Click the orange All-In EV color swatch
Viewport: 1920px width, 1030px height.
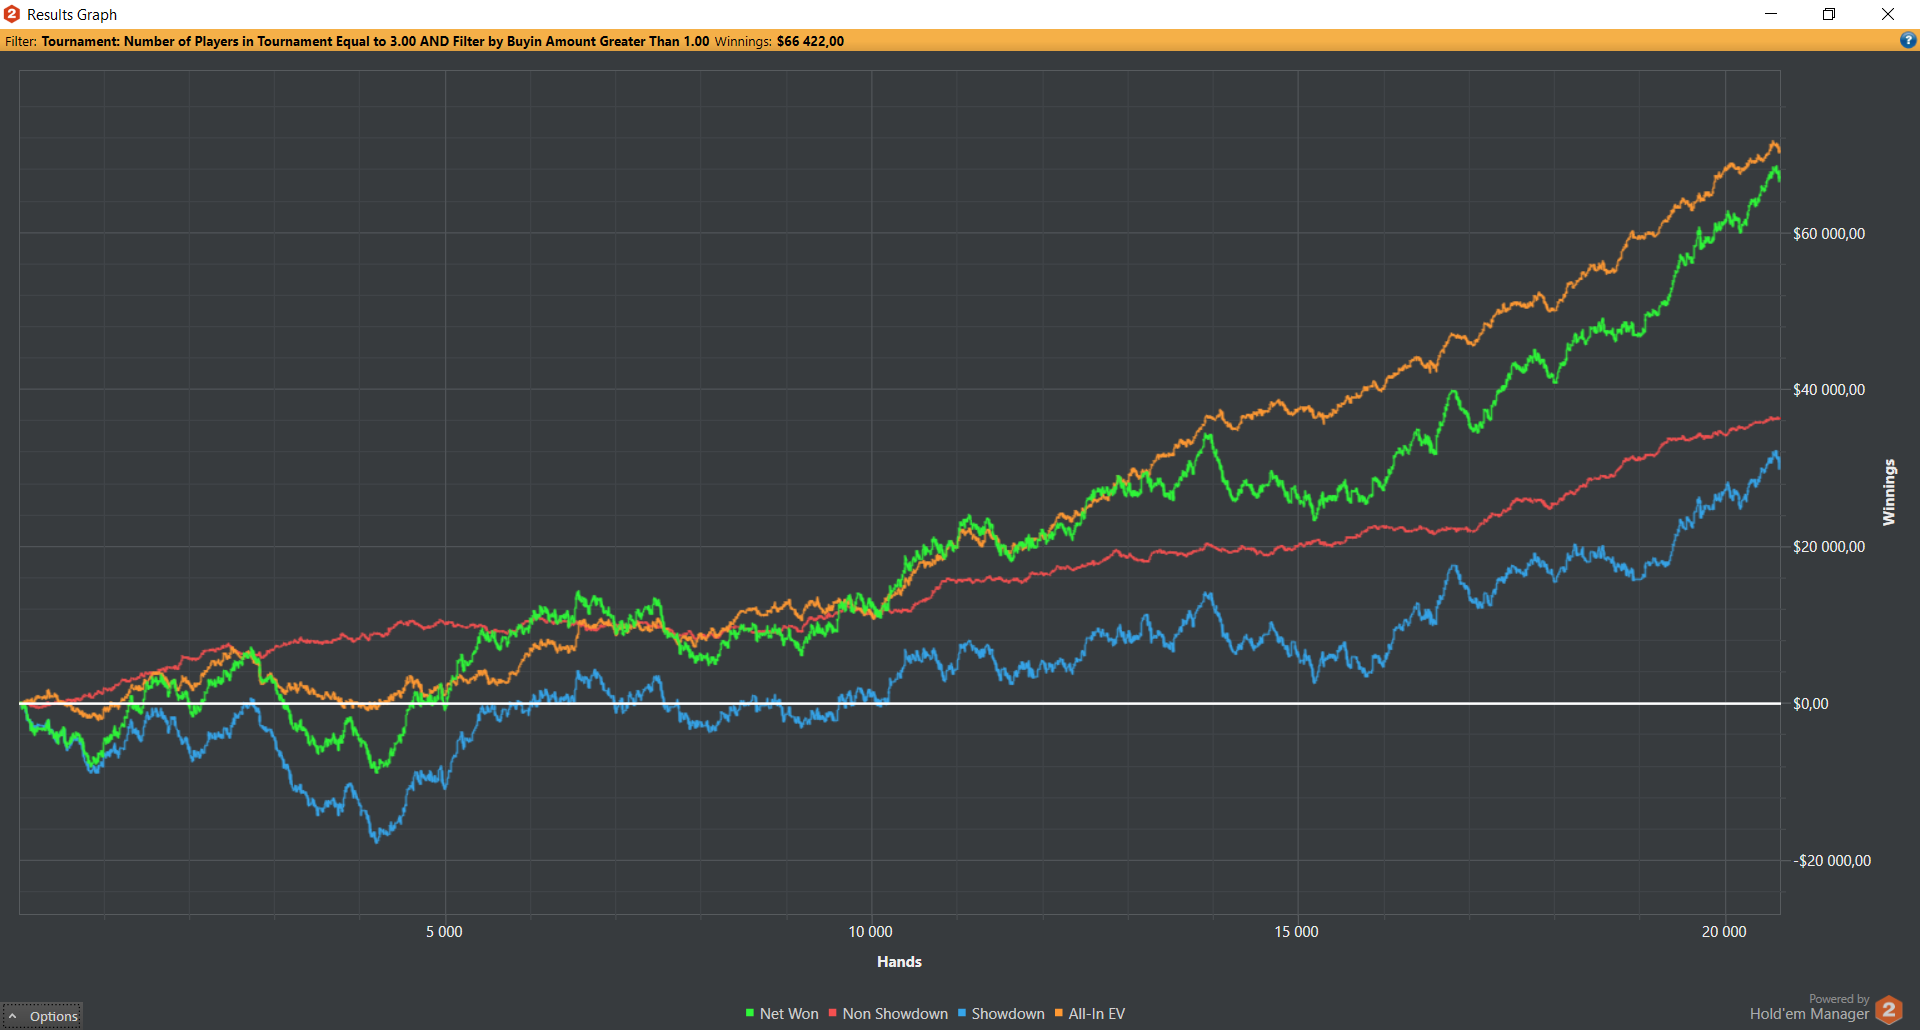(x=1059, y=1013)
